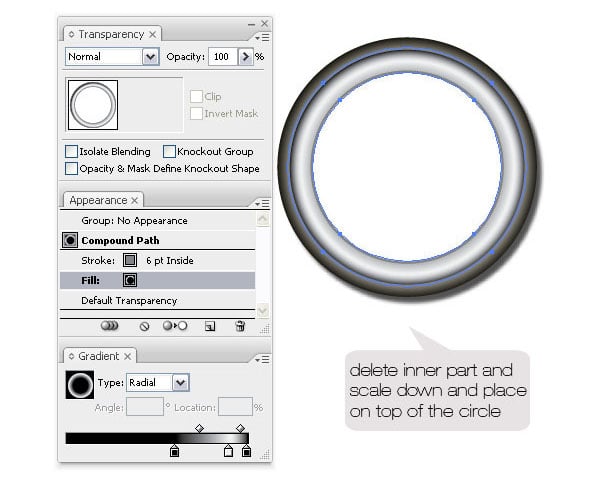Open Gradient panel options menu icon
The image size is (600, 478).
pyautogui.click(x=262, y=359)
